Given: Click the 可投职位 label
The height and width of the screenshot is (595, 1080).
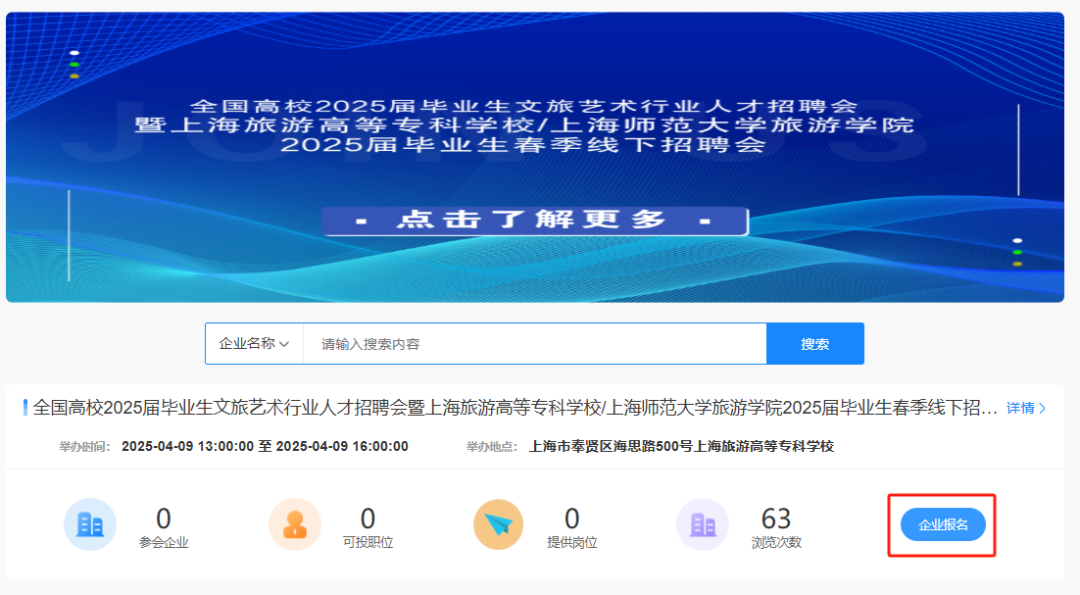Looking at the screenshot, I should point(368,543).
